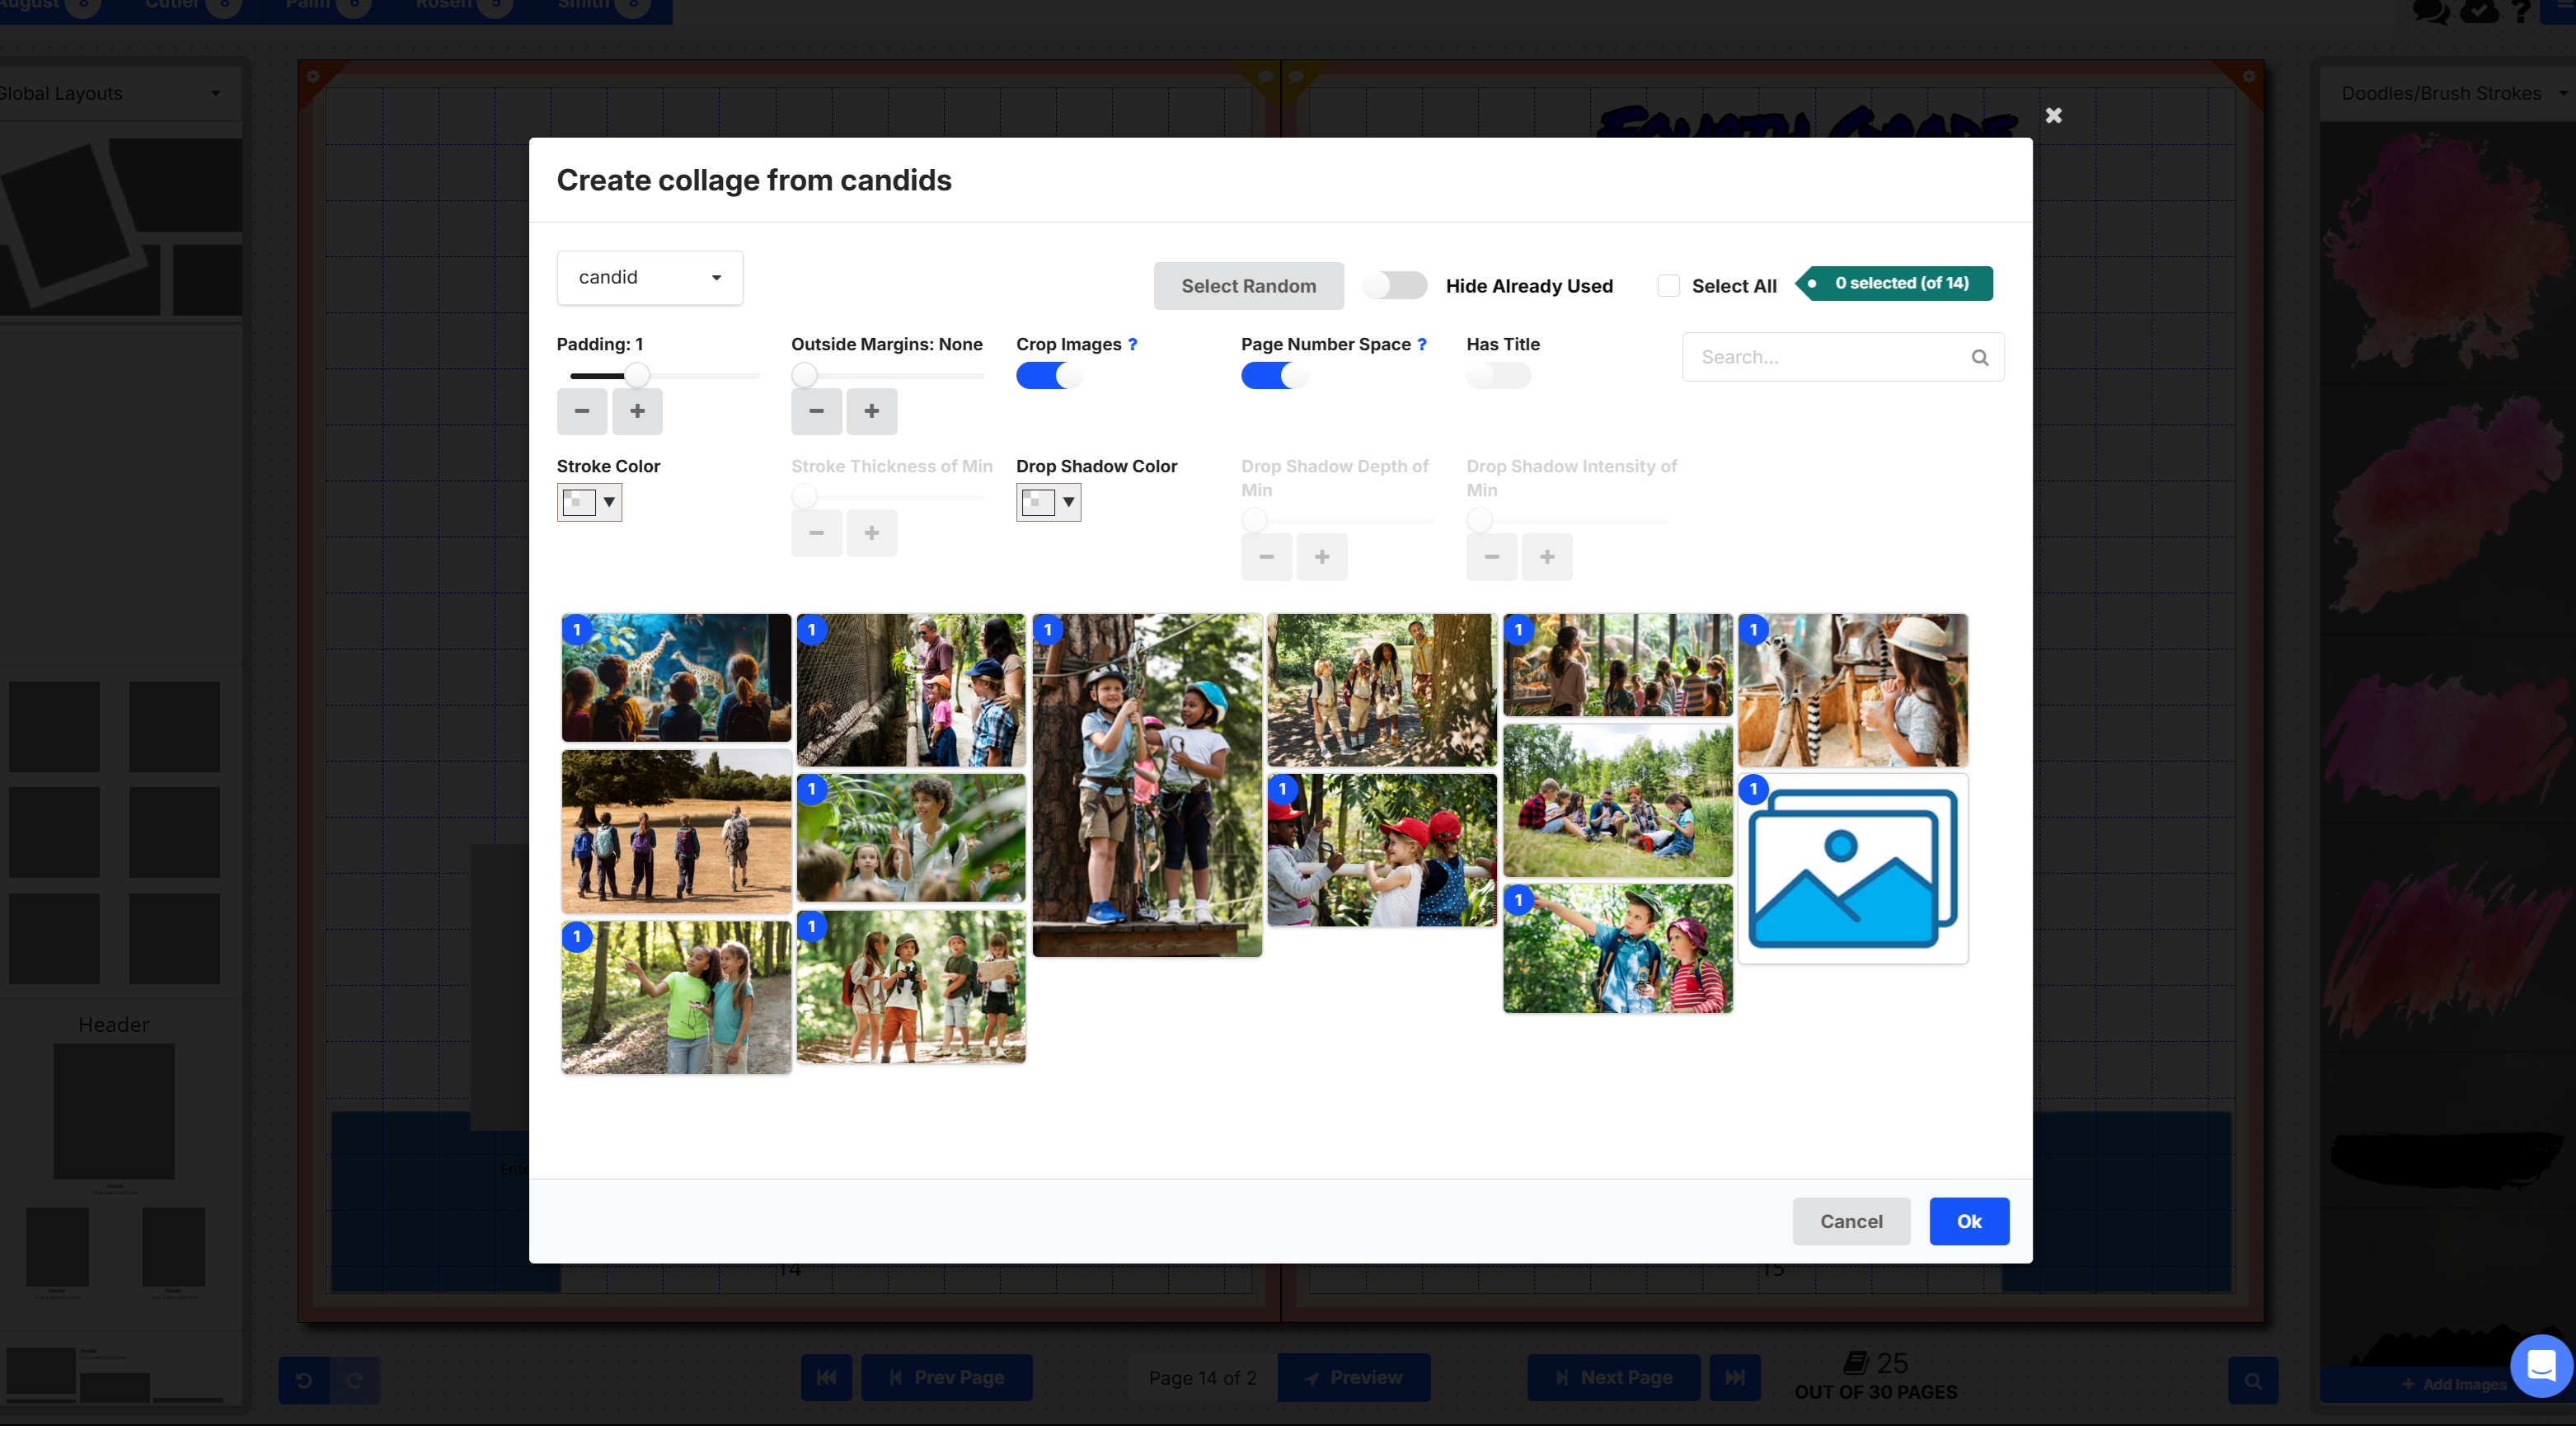Close the collage dialog with the X icon

pos(2053,116)
